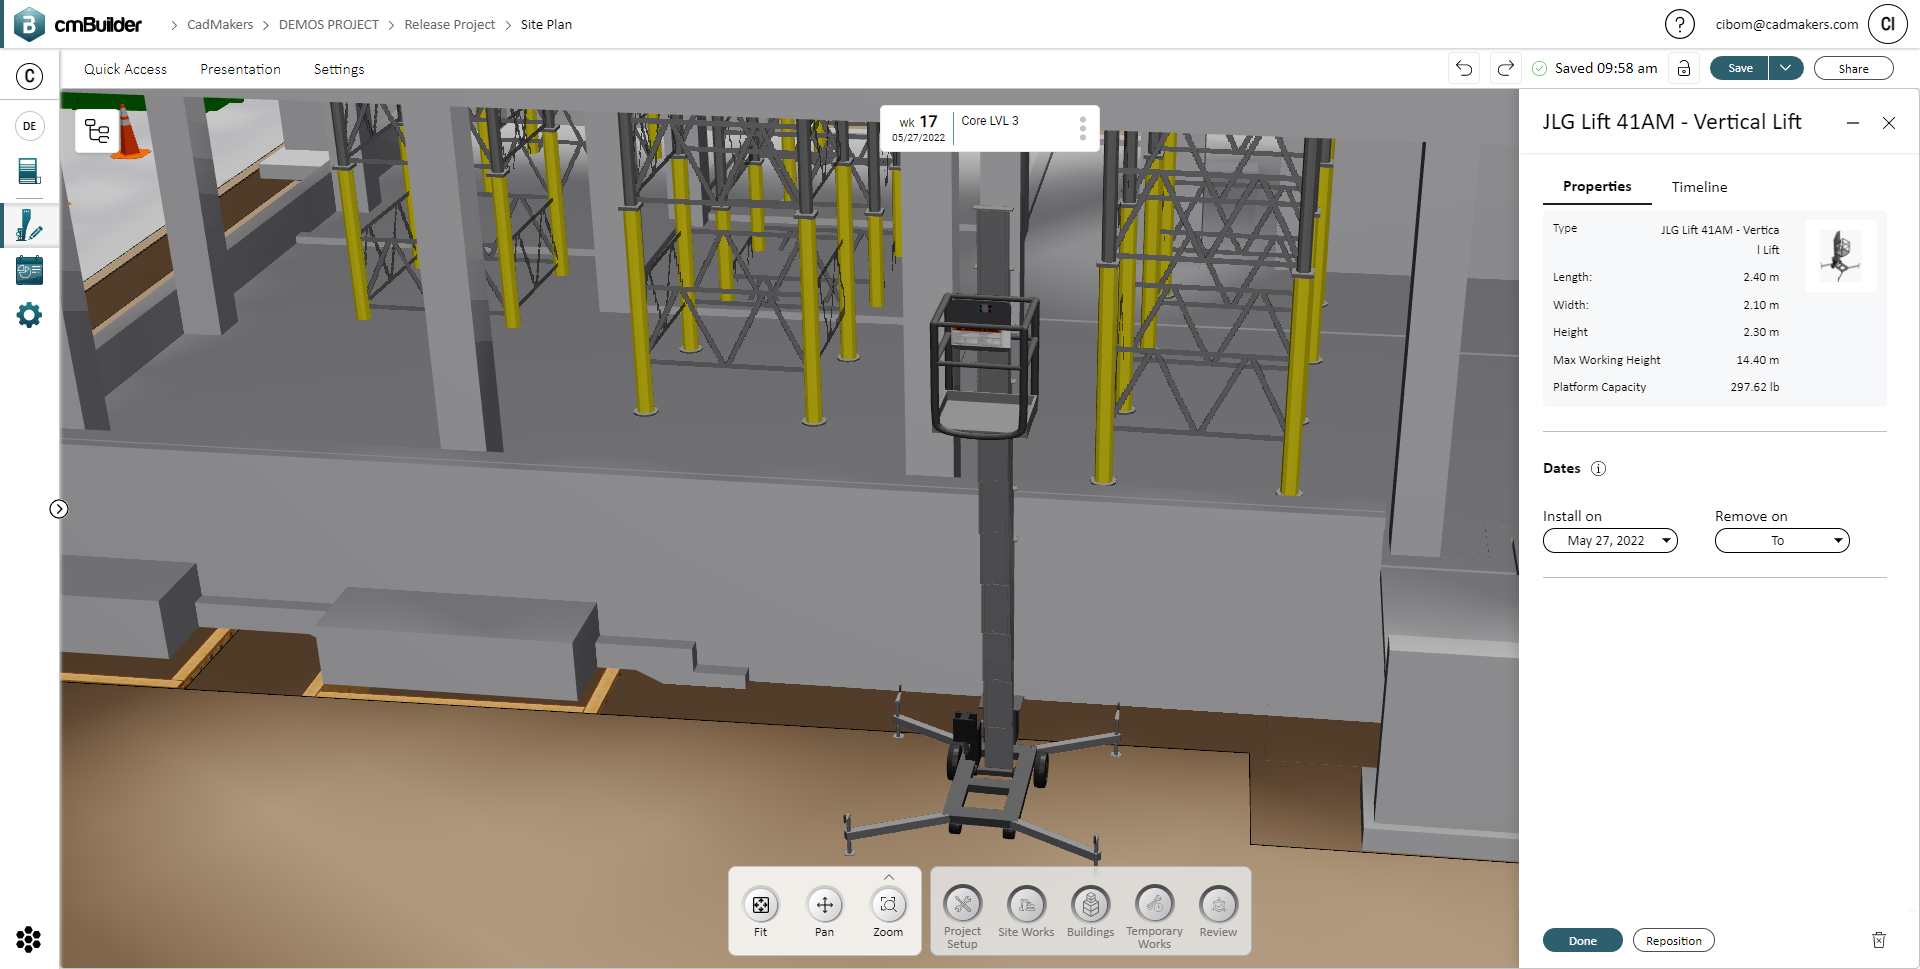Click the JLG lift thumbnail image

tap(1841, 256)
